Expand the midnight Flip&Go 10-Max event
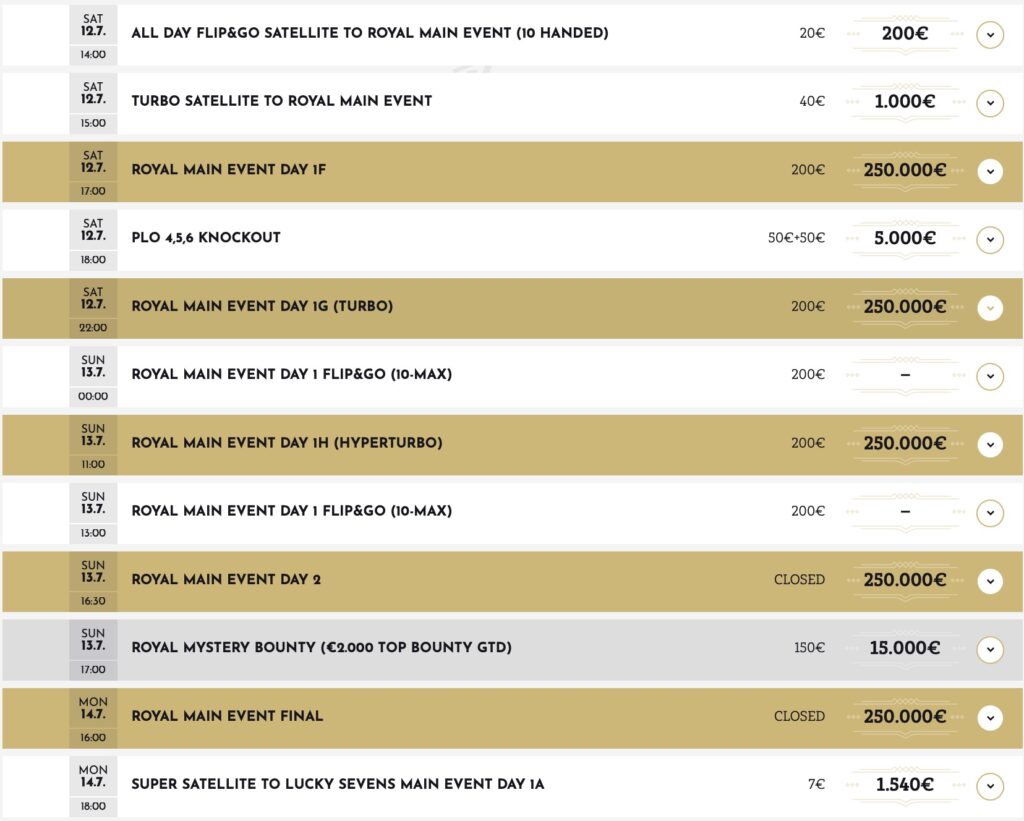Viewport: 1024px width, 821px height. pos(990,376)
